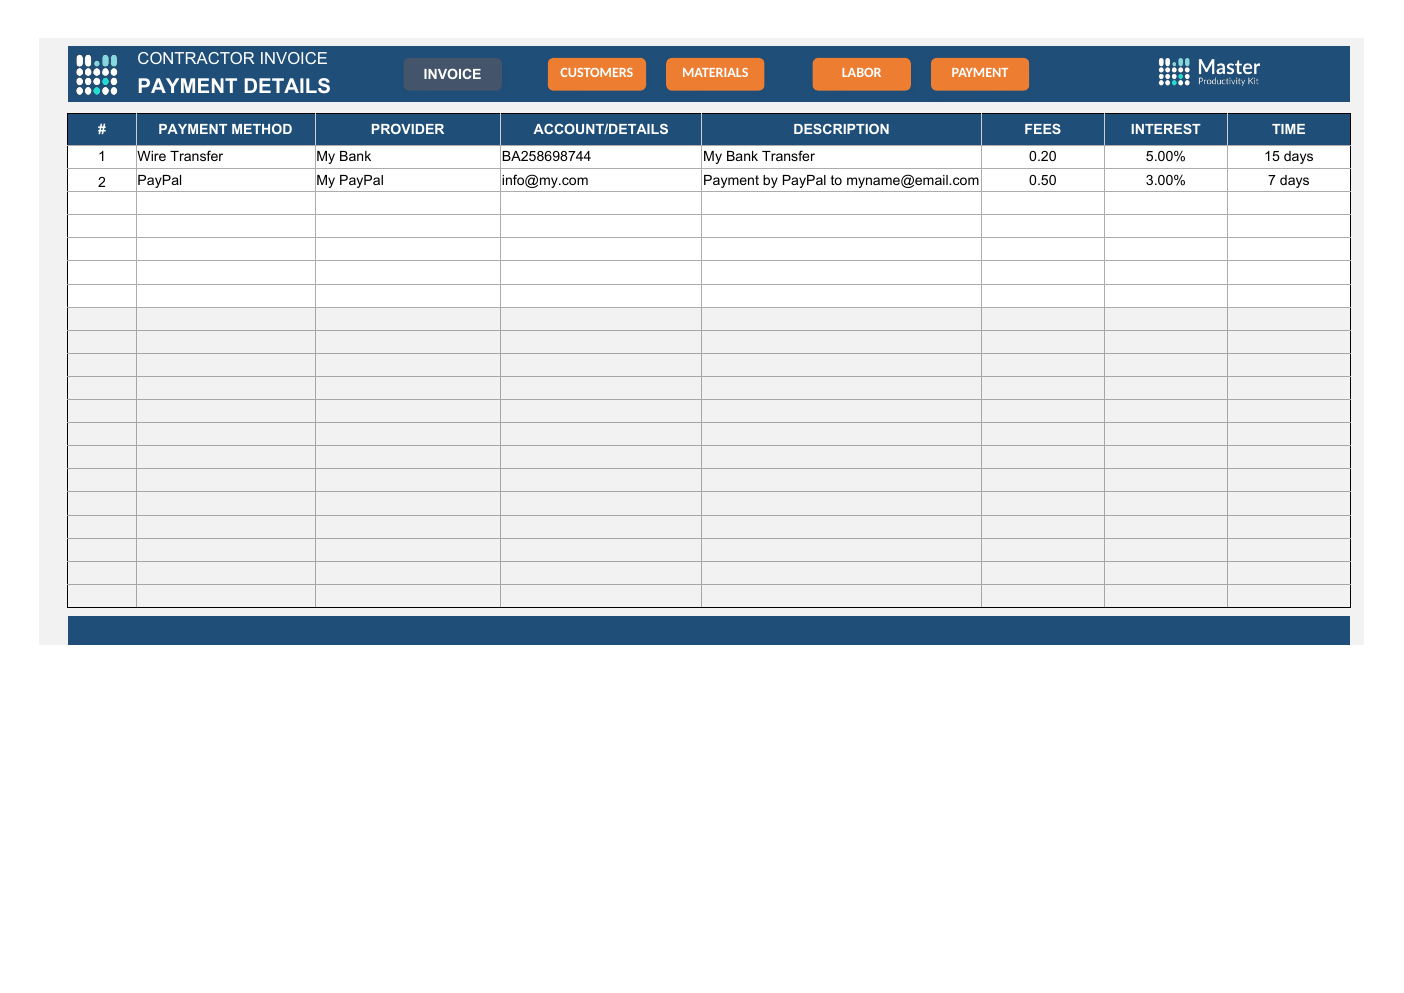Select the TIME column header

click(x=1288, y=129)
